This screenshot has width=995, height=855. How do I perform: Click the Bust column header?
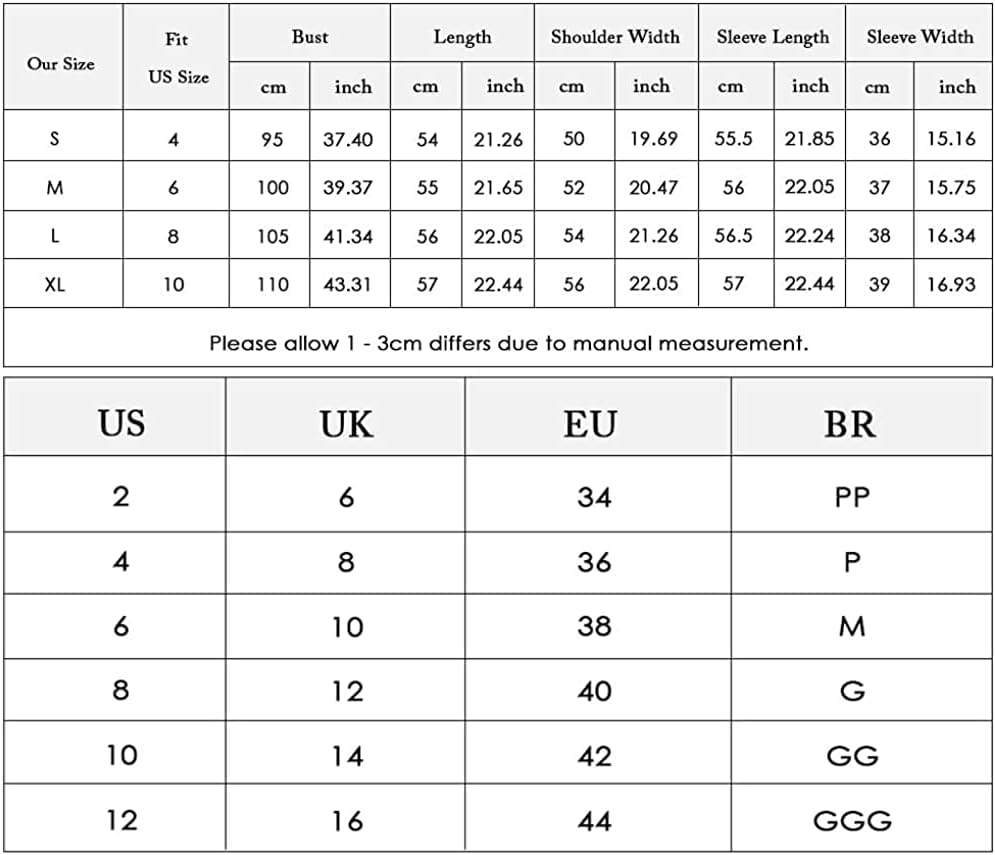tap(310, 37)
